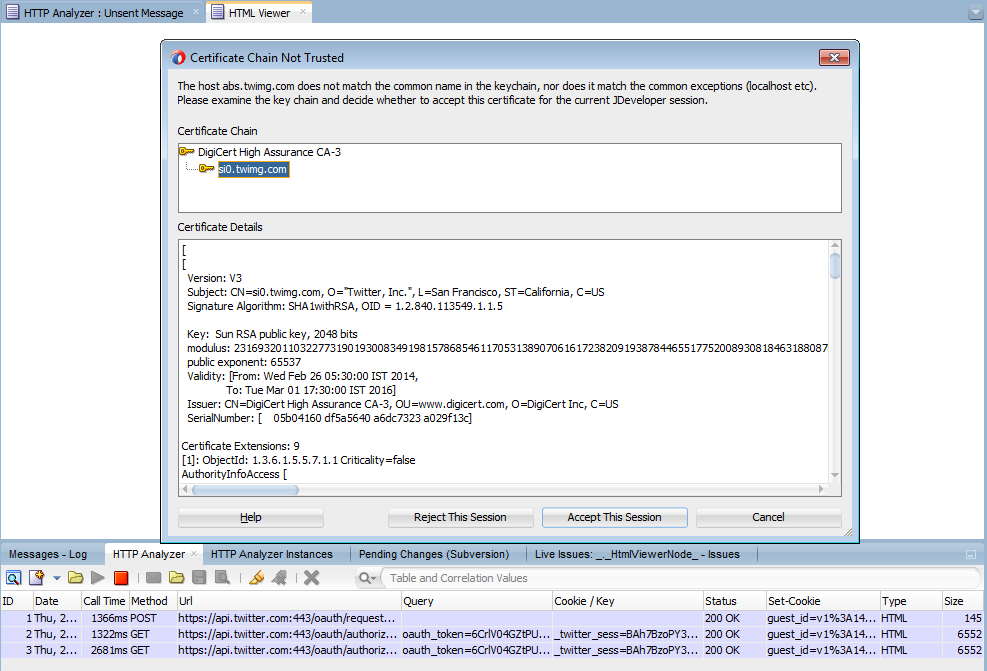Click the document icon on Unsent Message tab
The height and width of the screenshot is (671, 987).
click(12, 12)
